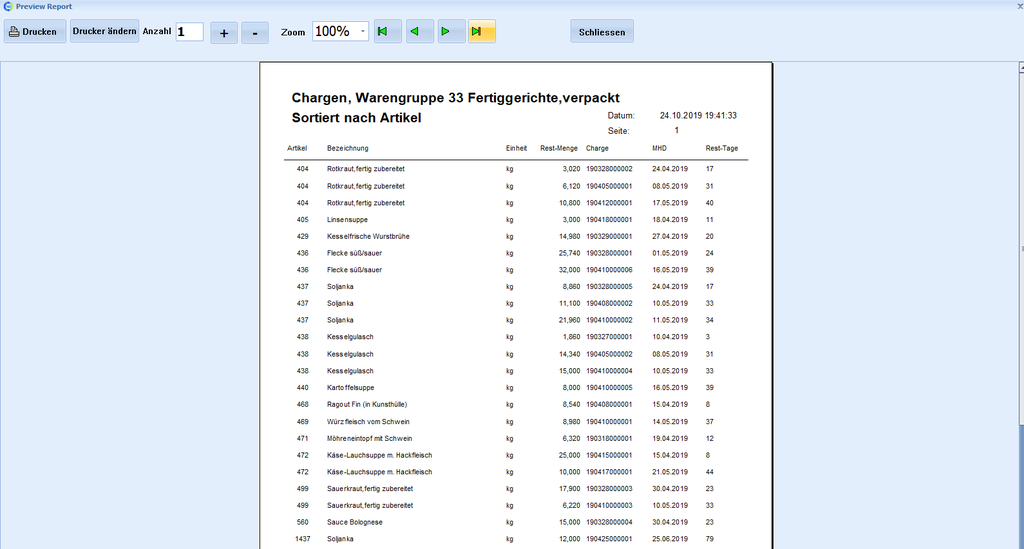1024x549 pixels.
Task: Select the Bezeichnung column header
Action: (x=347, y=148)
